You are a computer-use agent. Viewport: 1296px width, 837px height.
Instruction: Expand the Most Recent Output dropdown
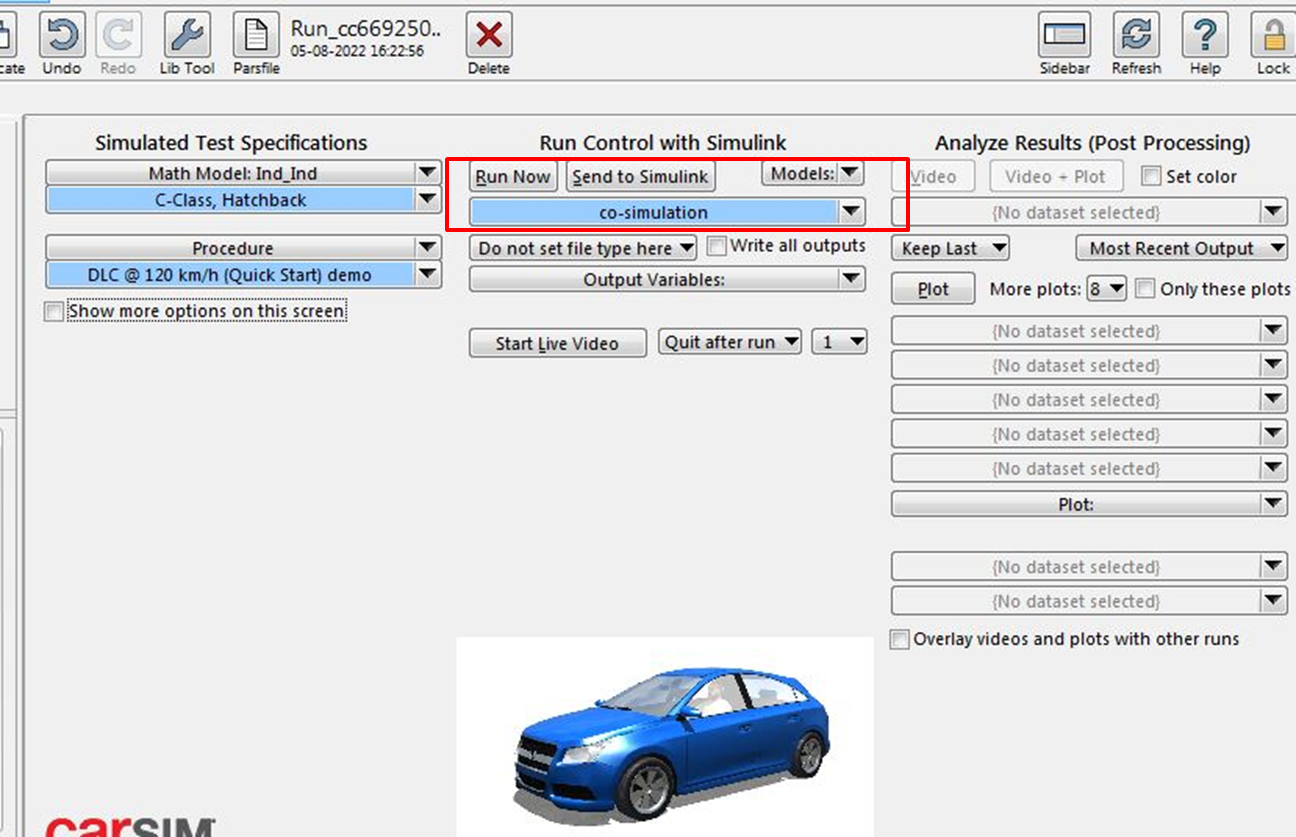pyautogui.click(x=1182, y=248)
